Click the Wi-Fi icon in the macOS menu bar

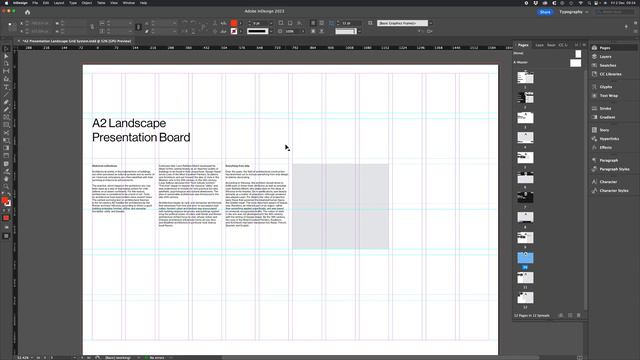pyautogui.click(x=580, y=3)
